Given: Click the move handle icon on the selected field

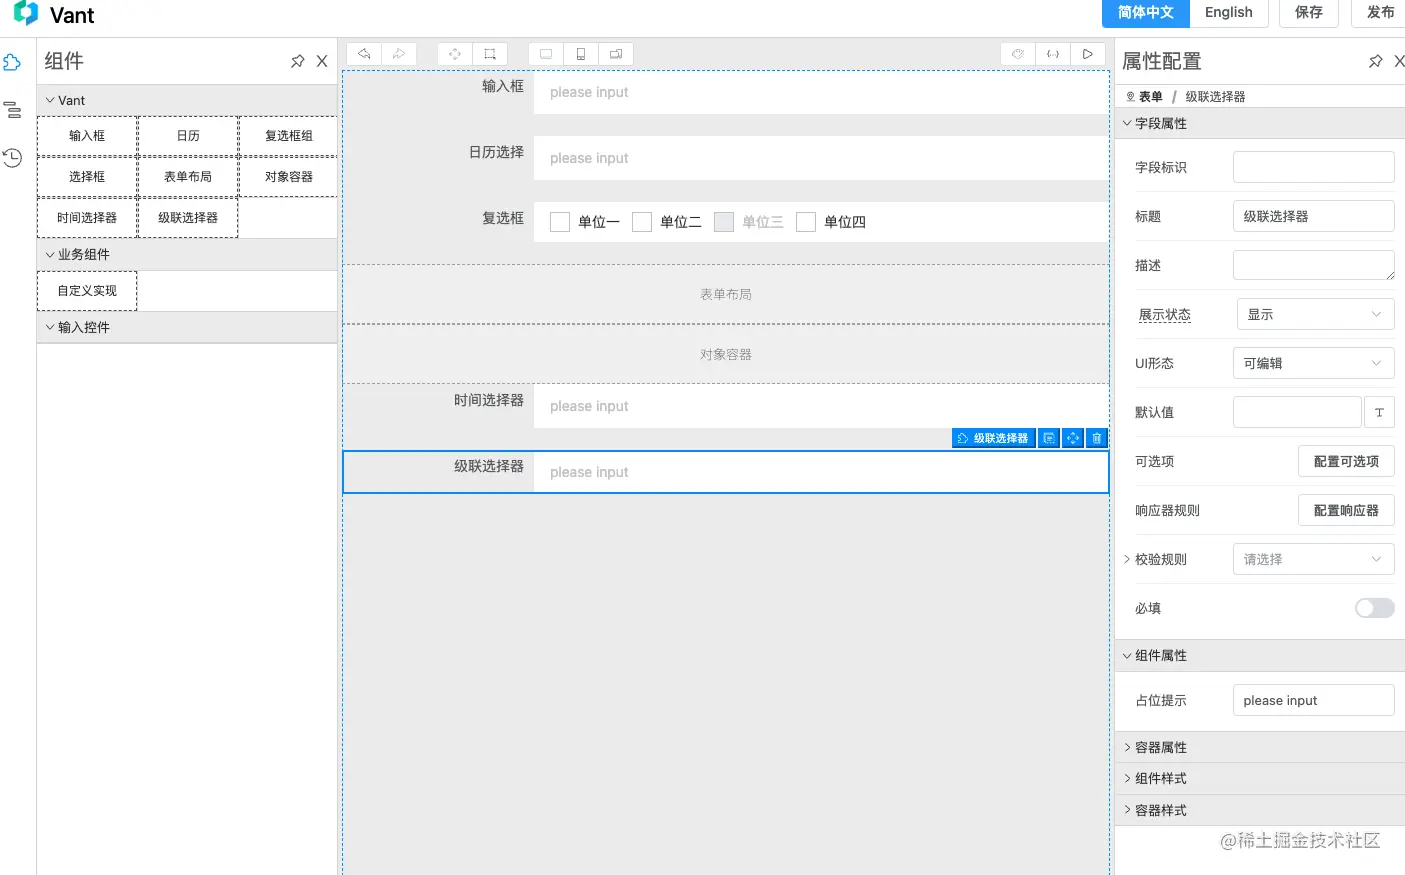Looking at the screenshot, I should point(1073,438).
